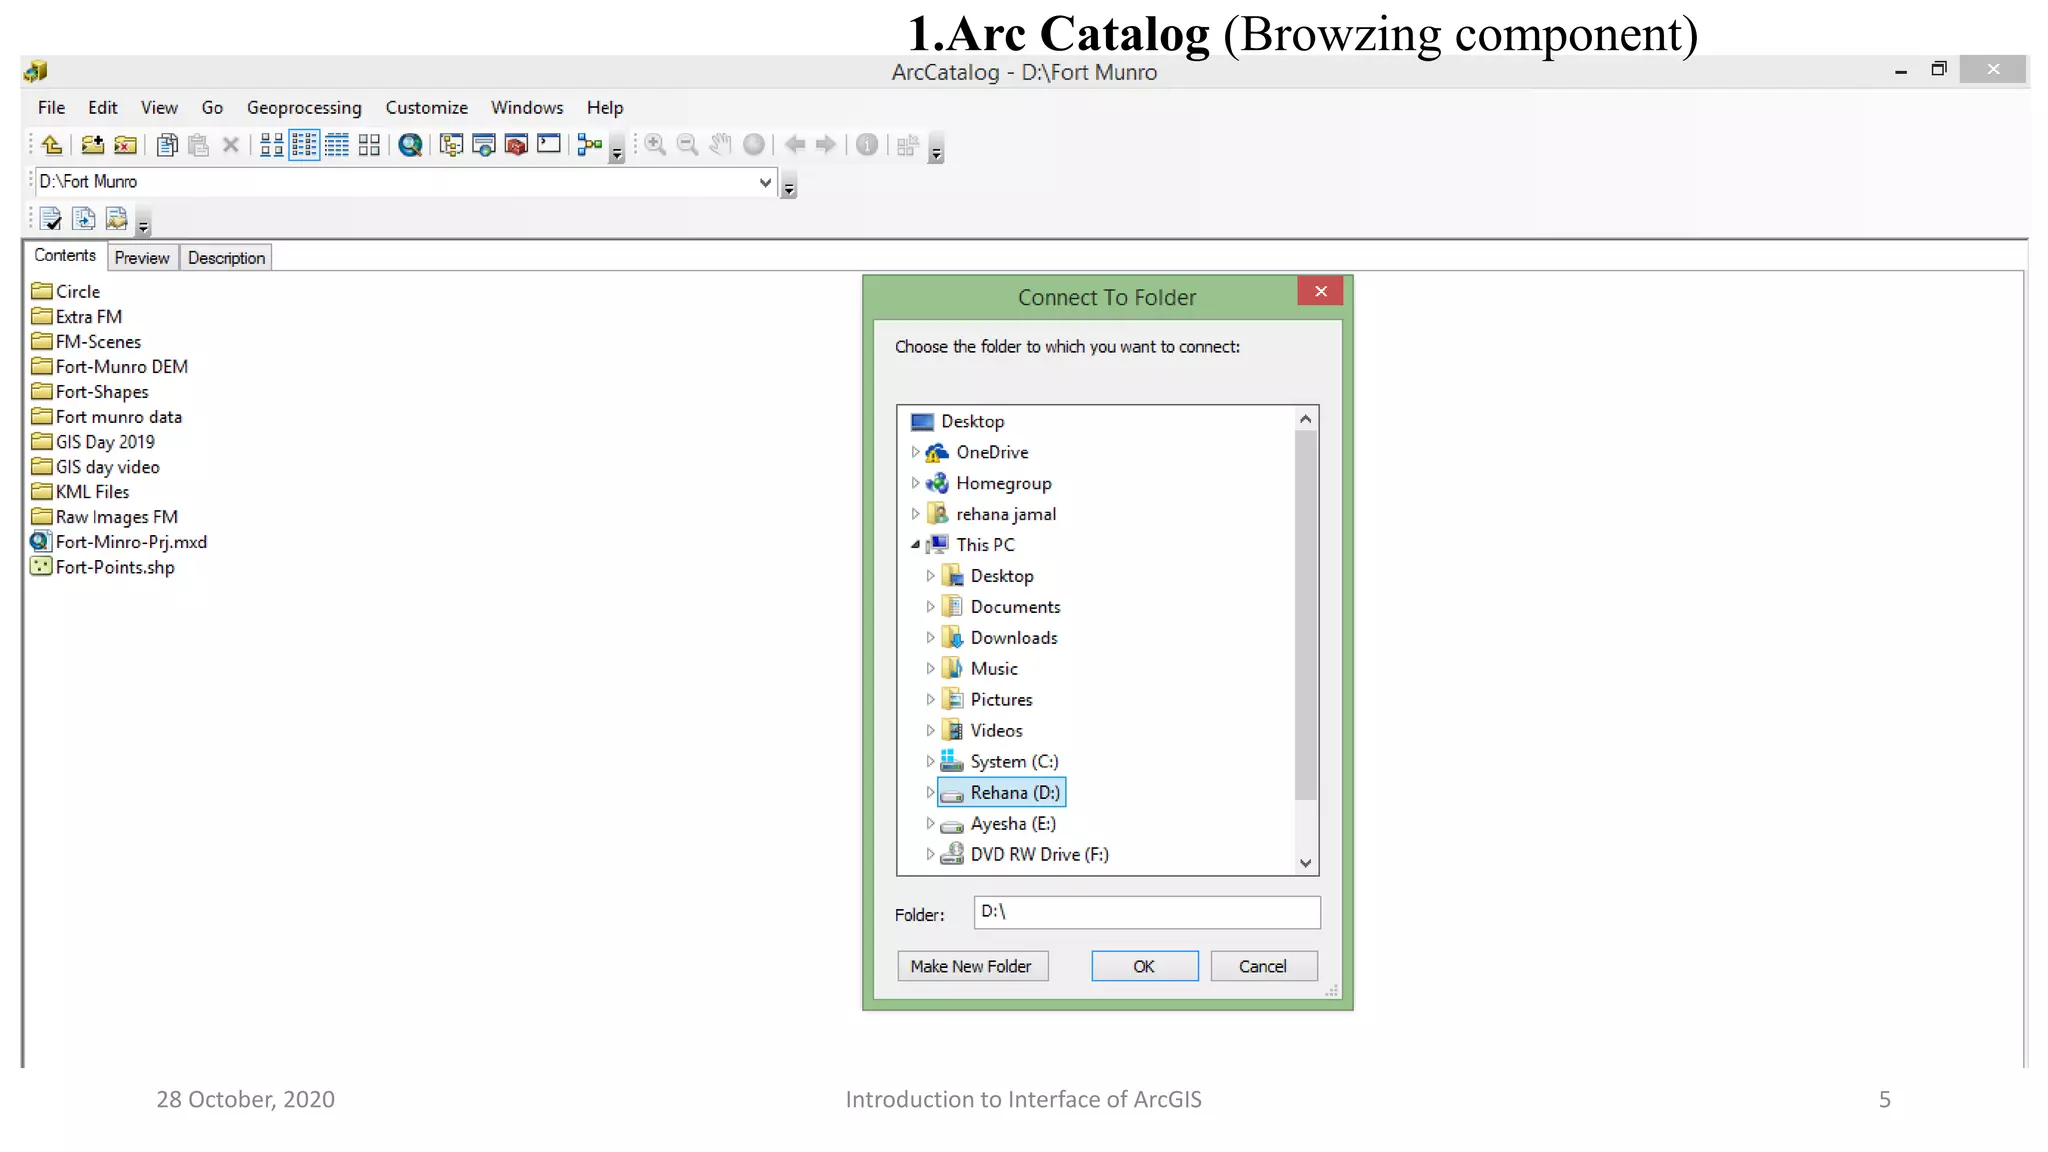Click the Go Back arrow icon
The width and height of the screenshot is (2048, 1152).
click(x=795, y=145)
